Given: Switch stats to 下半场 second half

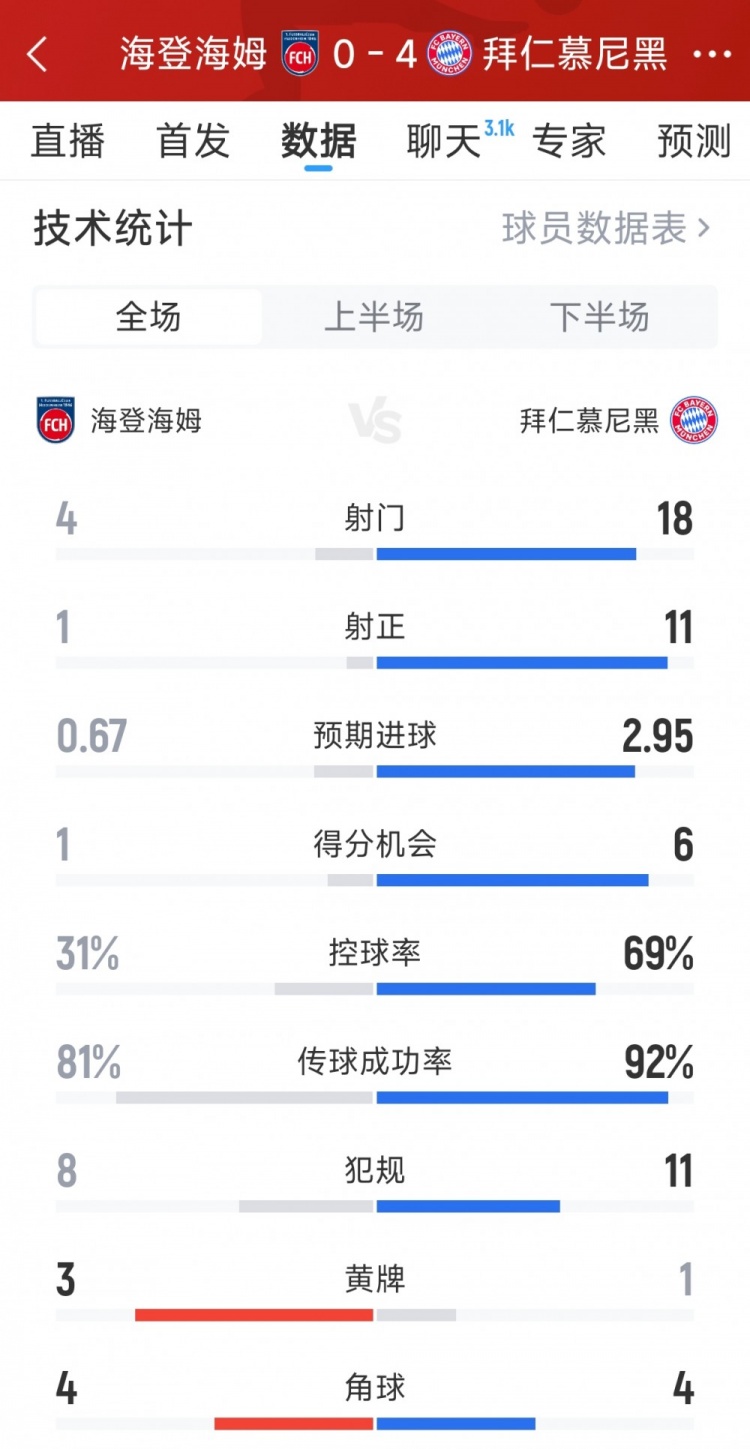Looking at the screenshot, I should pyautogui.click(x=600, y=317).
